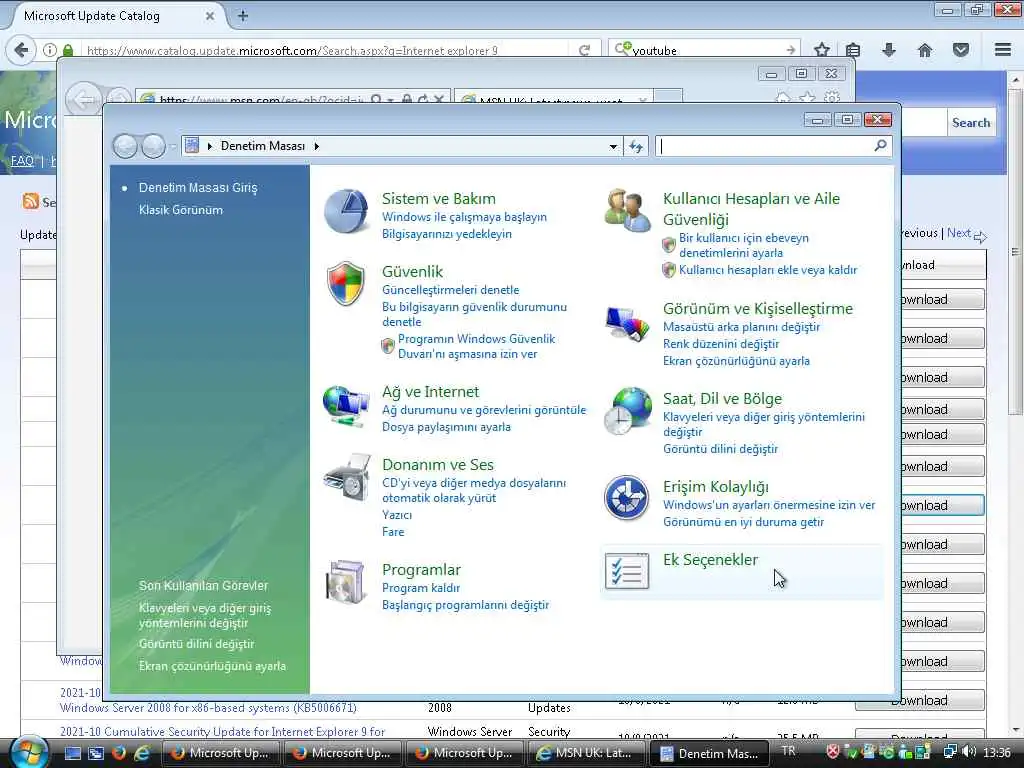Screen dimensions: 1024x768
Task: Click the FAQ link on the catalog page
Action: pos(22,161)
